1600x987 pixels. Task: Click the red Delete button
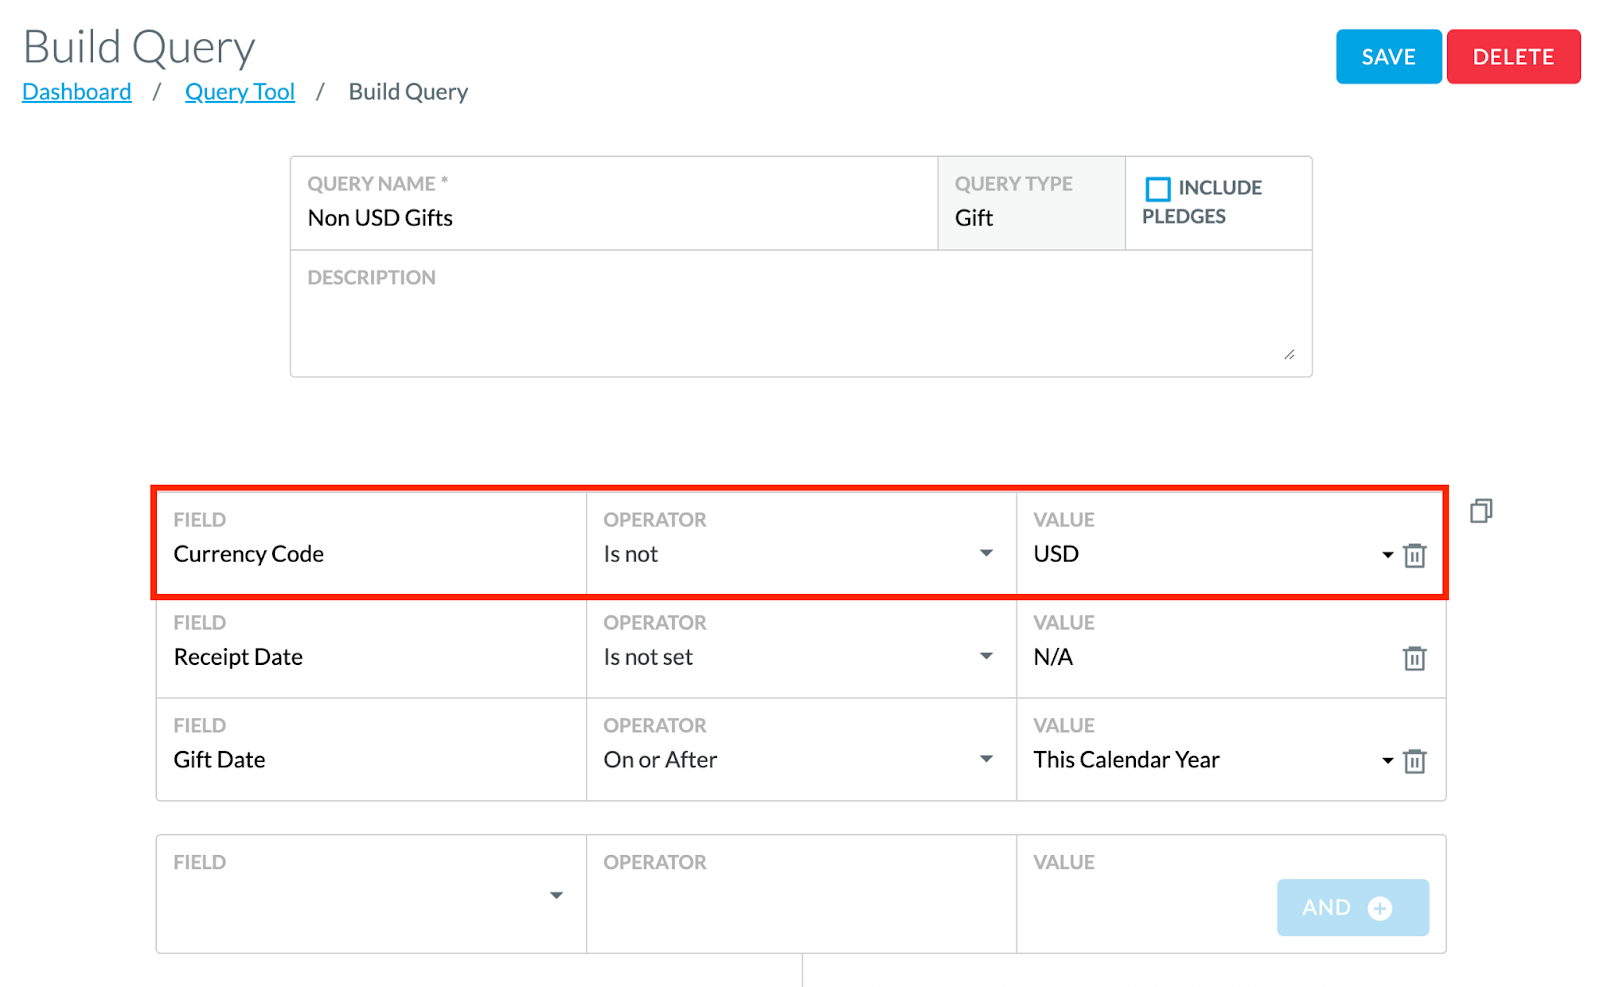coord(1513,57)
